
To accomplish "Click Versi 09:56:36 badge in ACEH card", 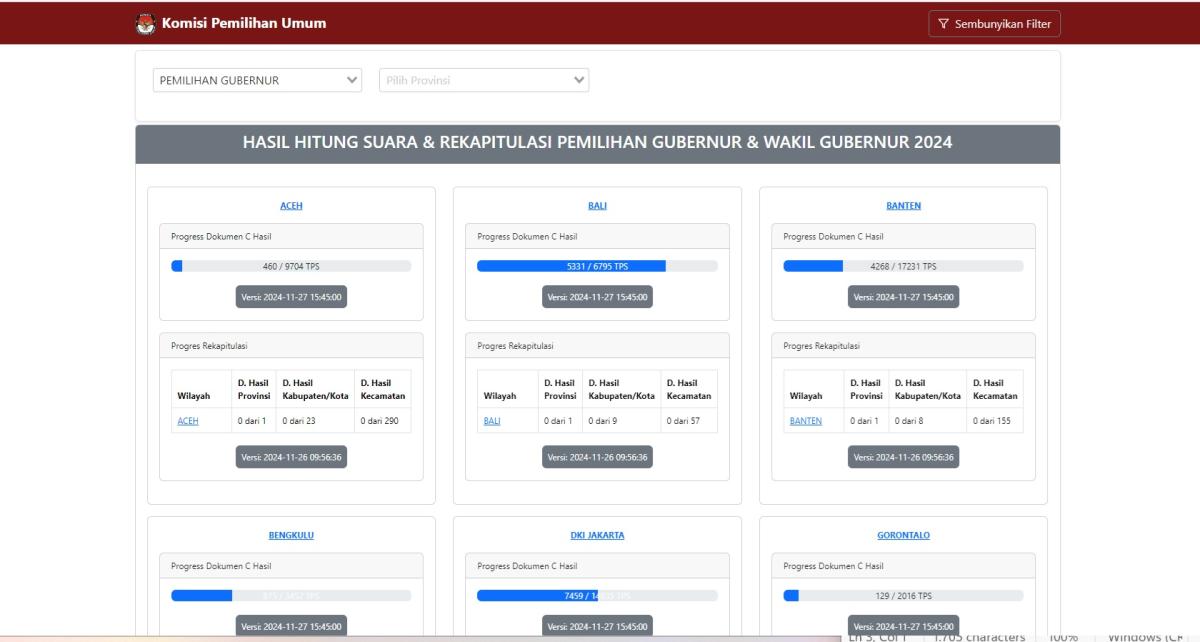I will (x=291, y=457).
